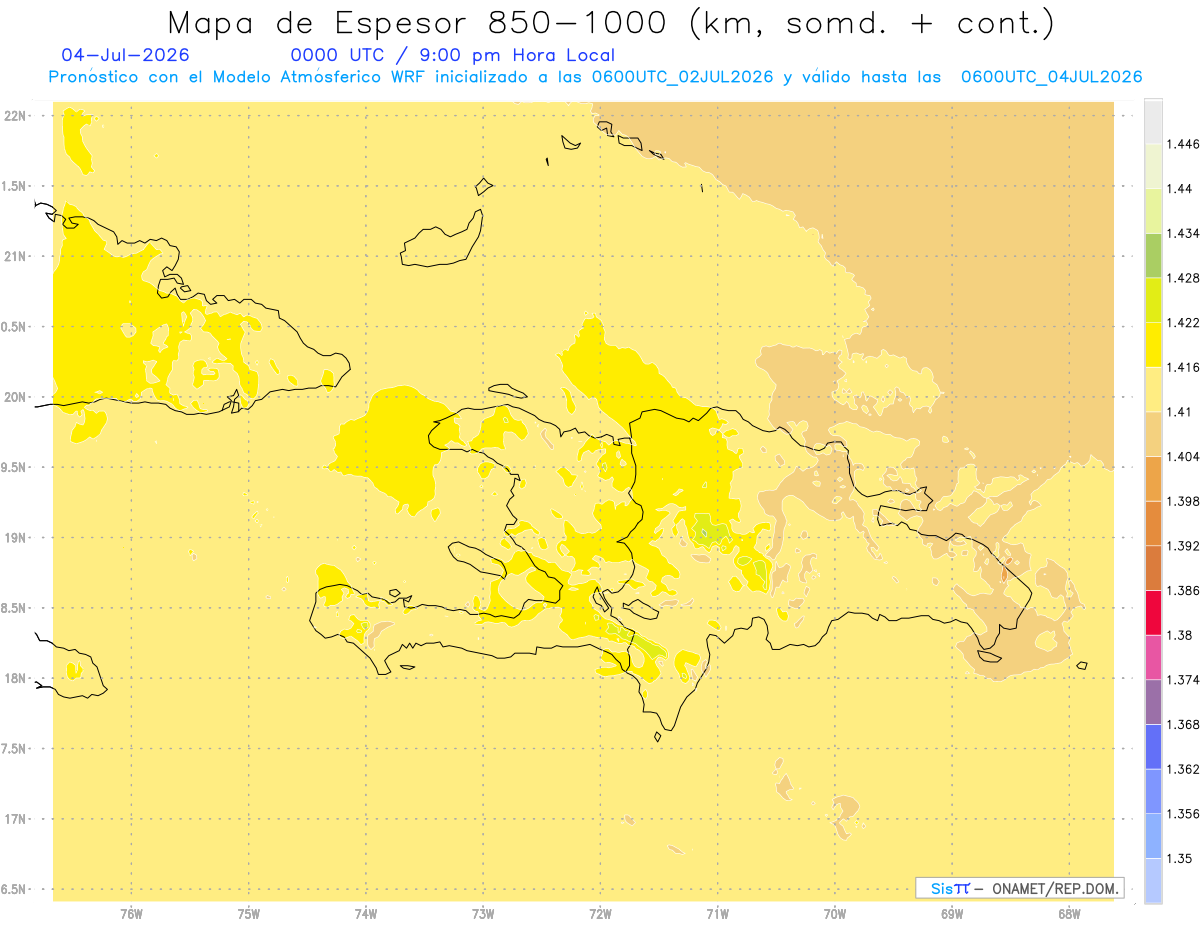Click the "70W" longitude axis label
Screen dimensions: 1200x927
pos(835,913)
